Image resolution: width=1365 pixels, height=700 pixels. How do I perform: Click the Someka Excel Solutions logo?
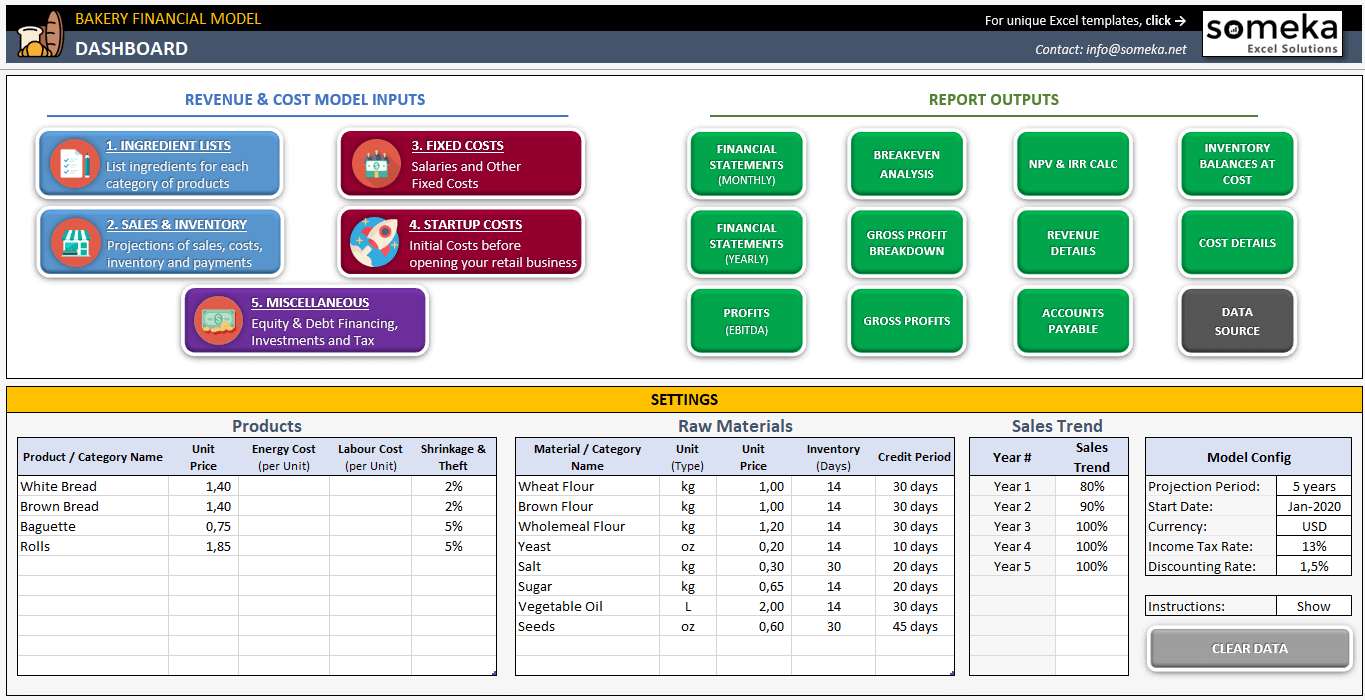[1272, 33]
